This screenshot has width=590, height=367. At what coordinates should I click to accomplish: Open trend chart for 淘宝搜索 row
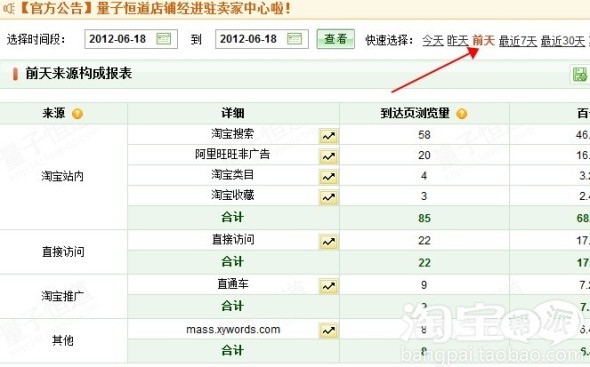coord(328,136)
